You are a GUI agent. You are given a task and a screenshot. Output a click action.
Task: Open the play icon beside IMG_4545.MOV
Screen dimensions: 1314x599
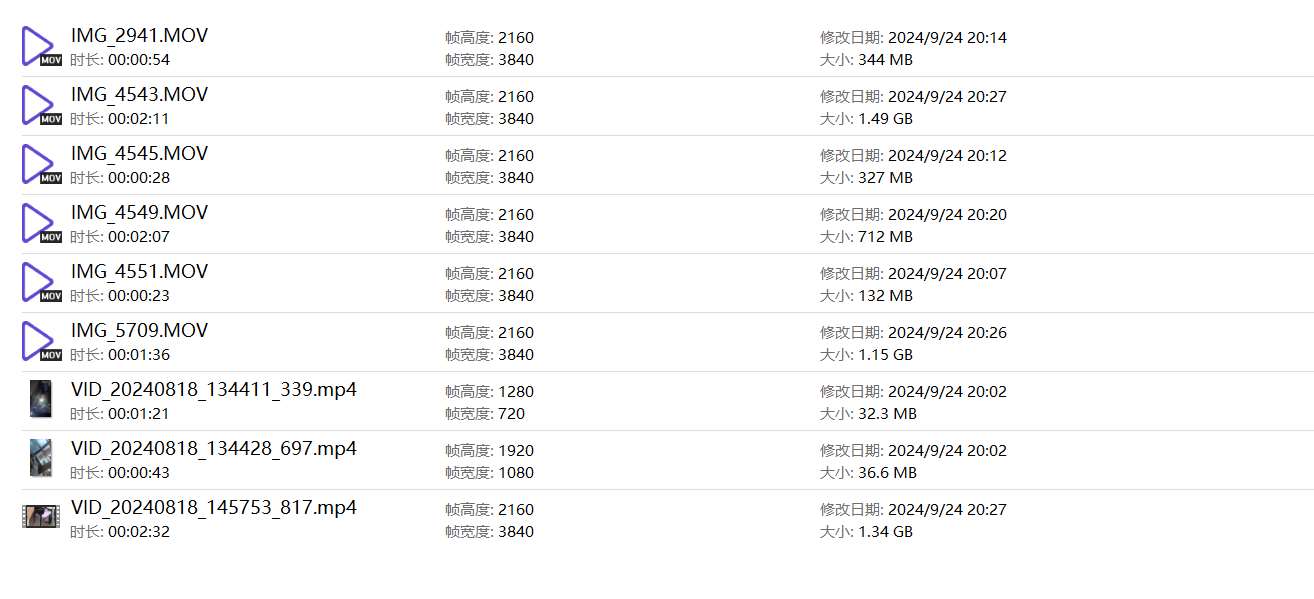click(40, 165)
